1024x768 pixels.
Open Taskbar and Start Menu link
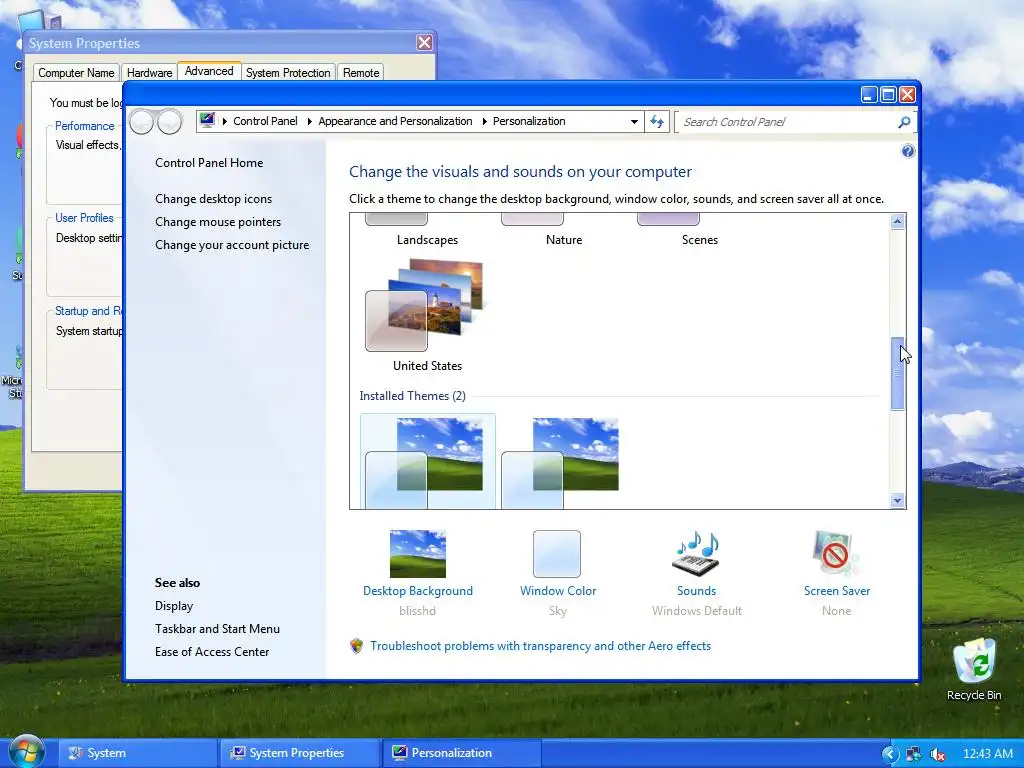click(x=217, y=629)
